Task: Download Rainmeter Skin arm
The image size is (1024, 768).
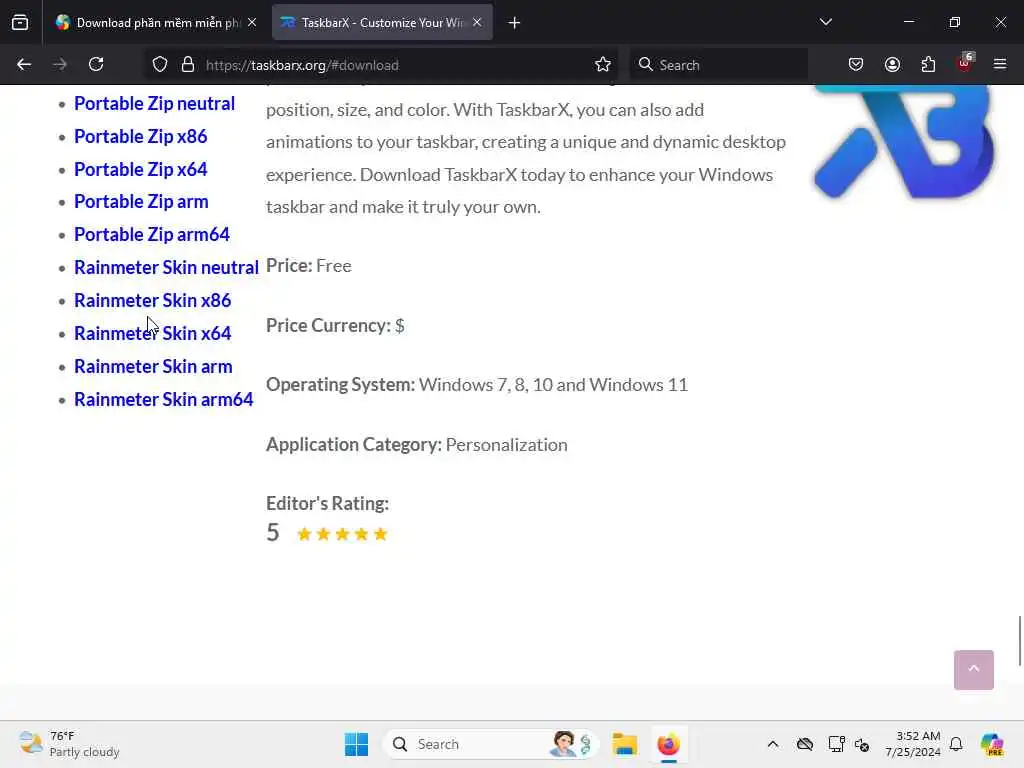Action: 153,366
